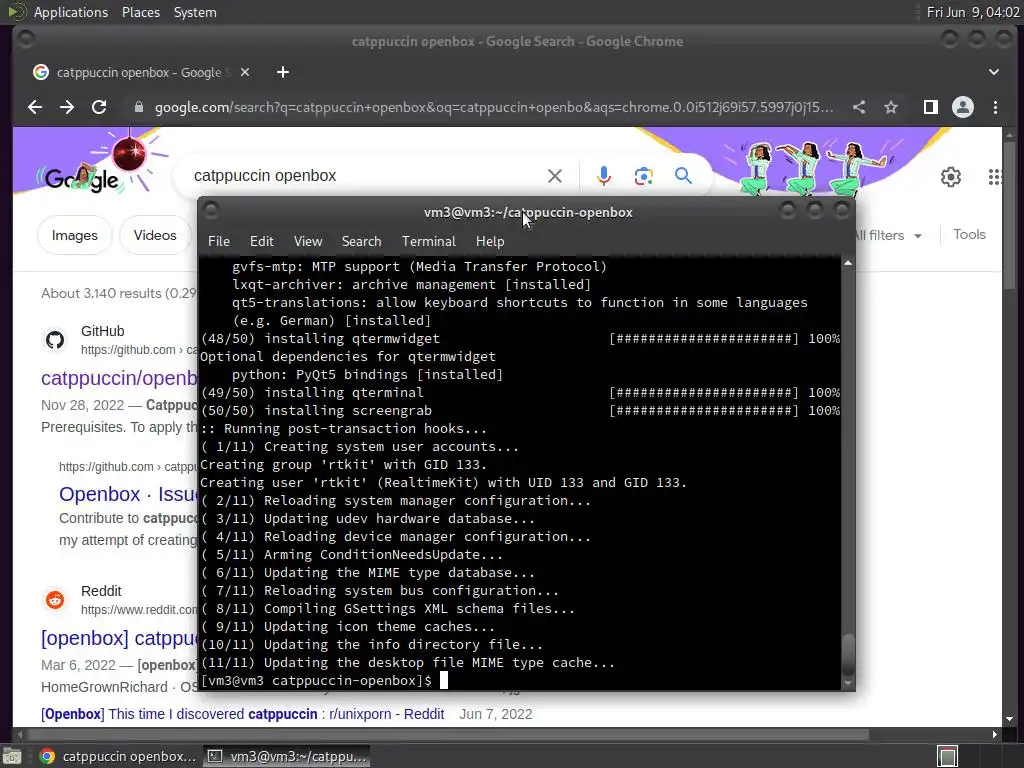Switch to terminal in taskbar
Screen dimensions: 1024x768
point(287,756)
